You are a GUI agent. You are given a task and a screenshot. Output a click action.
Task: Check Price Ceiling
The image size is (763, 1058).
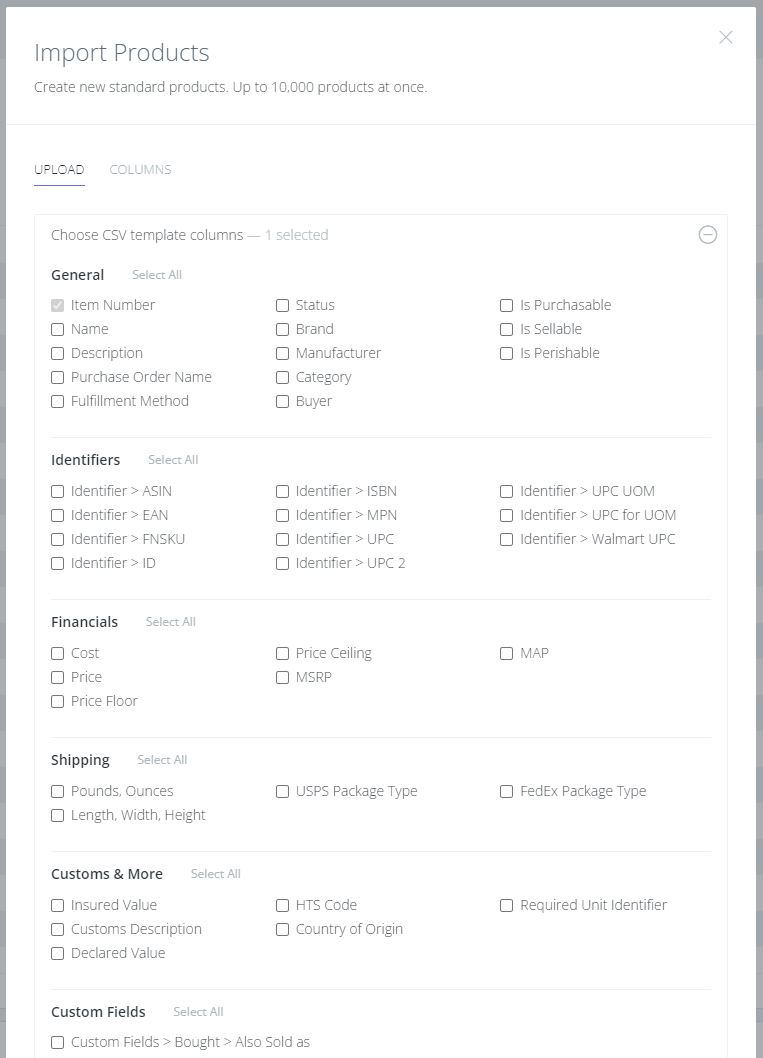coord(283,653)
